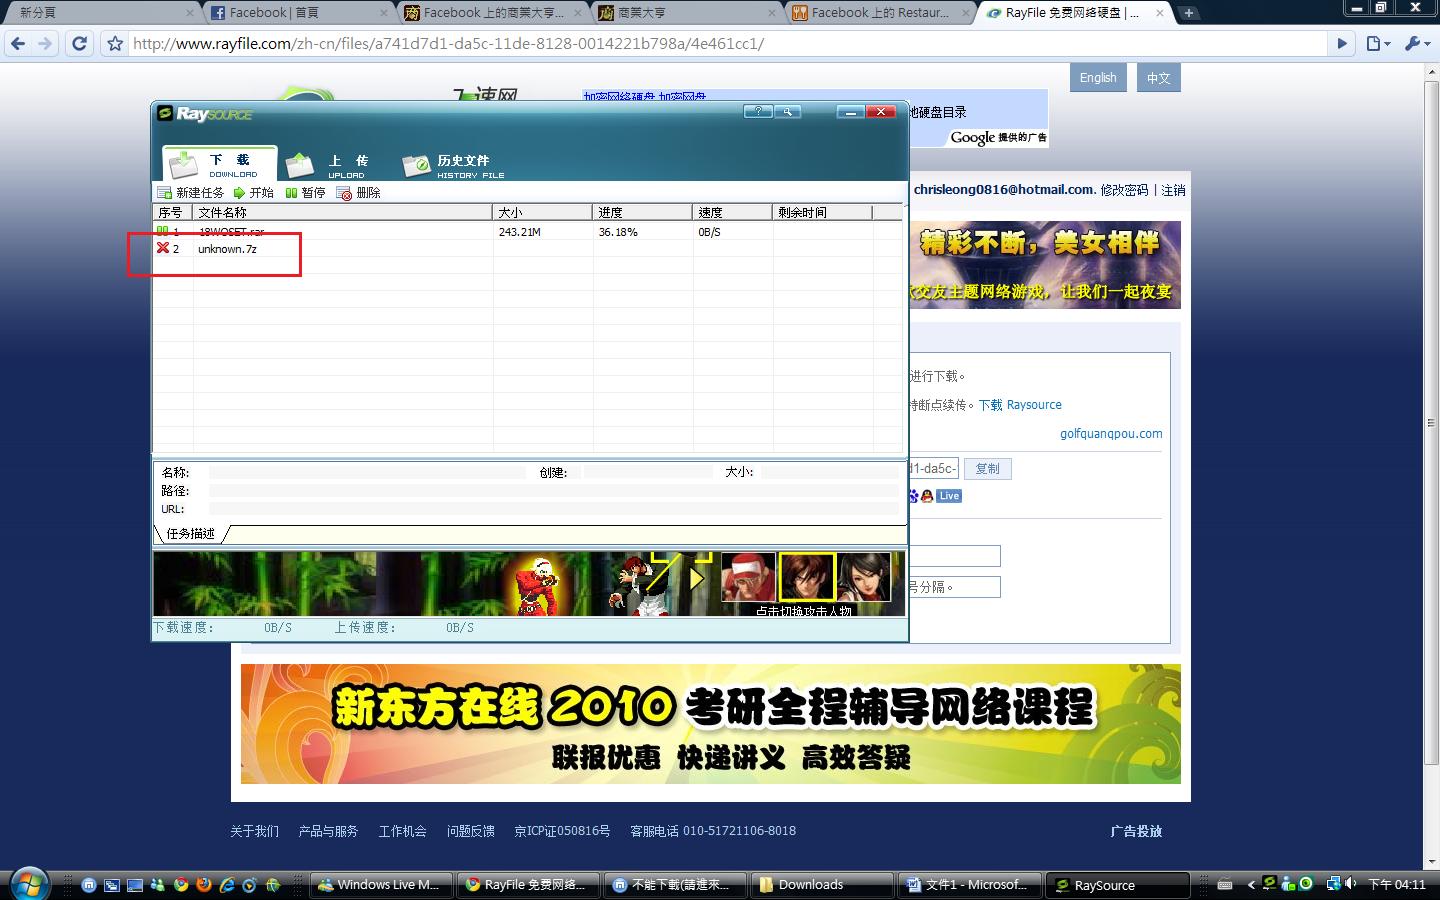1440x900 pixels.
Task: Create a new task with 新建任务
Action: pyautogui.click(x=190, y=193)
